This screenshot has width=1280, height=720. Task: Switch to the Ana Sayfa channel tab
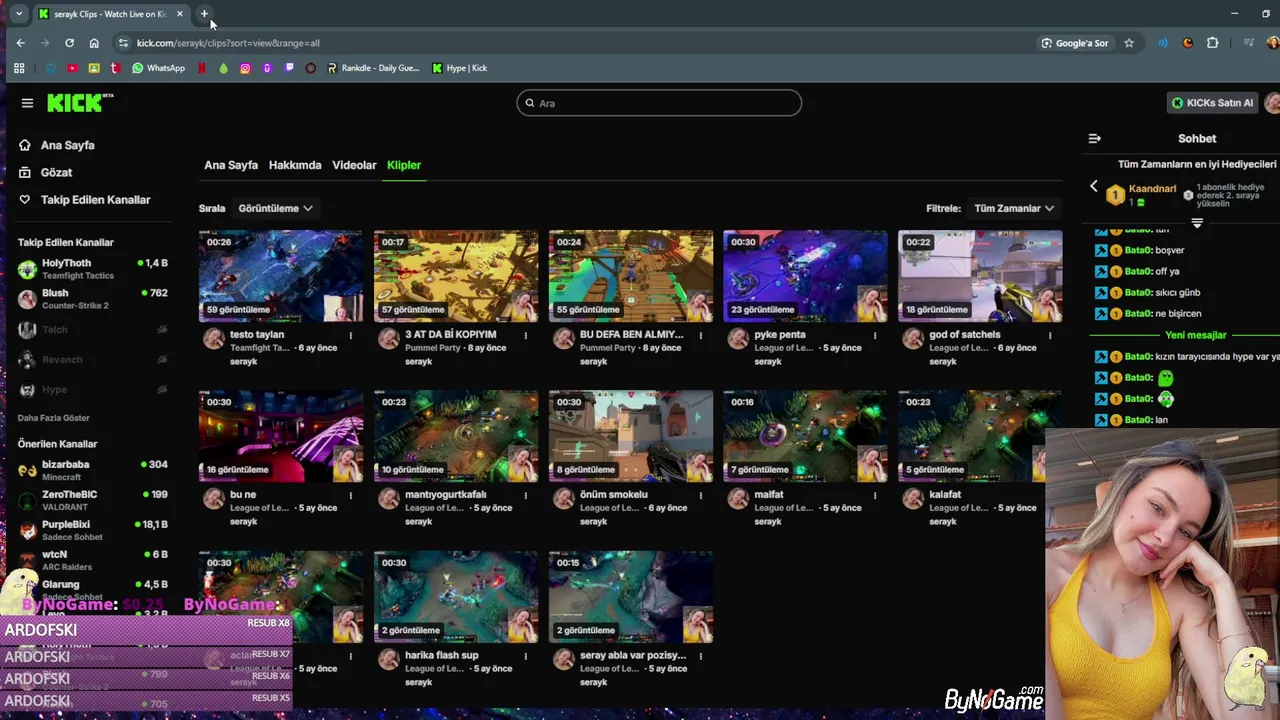[231, 165]
